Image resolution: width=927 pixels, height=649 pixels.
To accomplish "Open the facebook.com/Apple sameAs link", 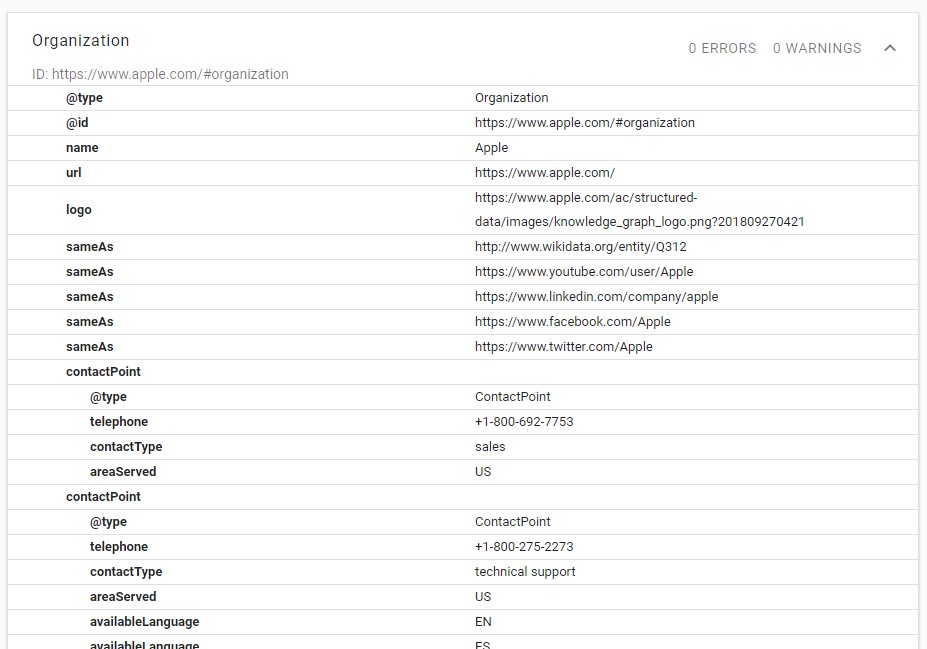I will [572, 322].
